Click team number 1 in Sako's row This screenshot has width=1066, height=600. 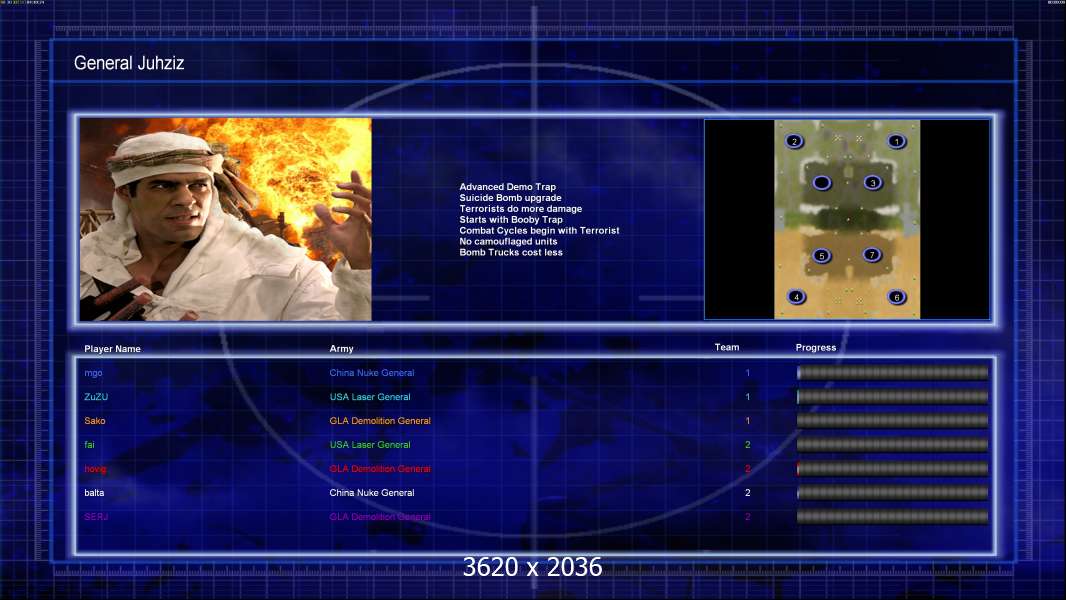pyautogui.click(x=748, y=421)
